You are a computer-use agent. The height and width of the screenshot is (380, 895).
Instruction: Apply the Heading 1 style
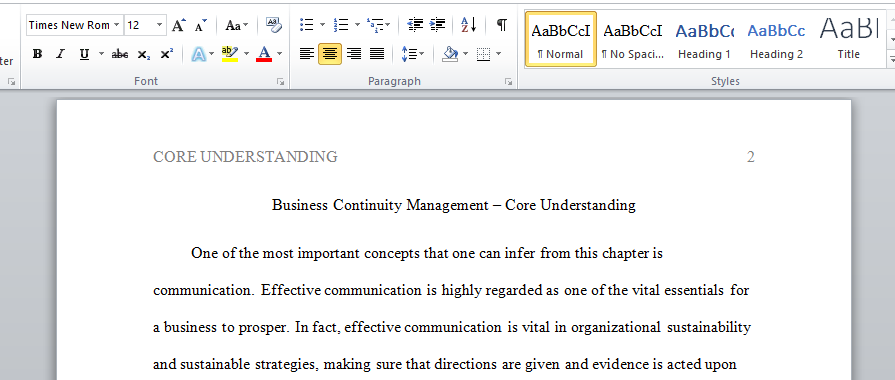(x=704, y=39)
